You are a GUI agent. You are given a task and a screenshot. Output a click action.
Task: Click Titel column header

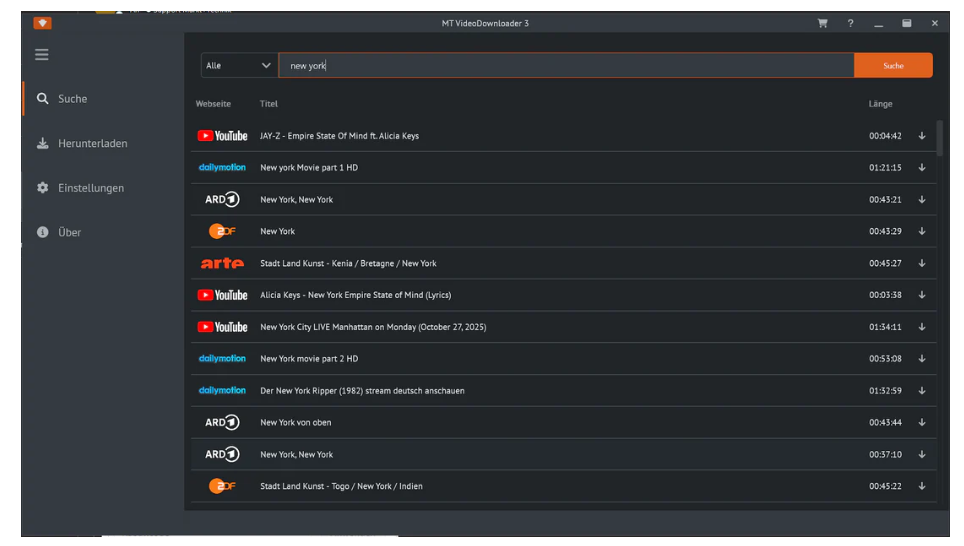[x=269, y=104]
